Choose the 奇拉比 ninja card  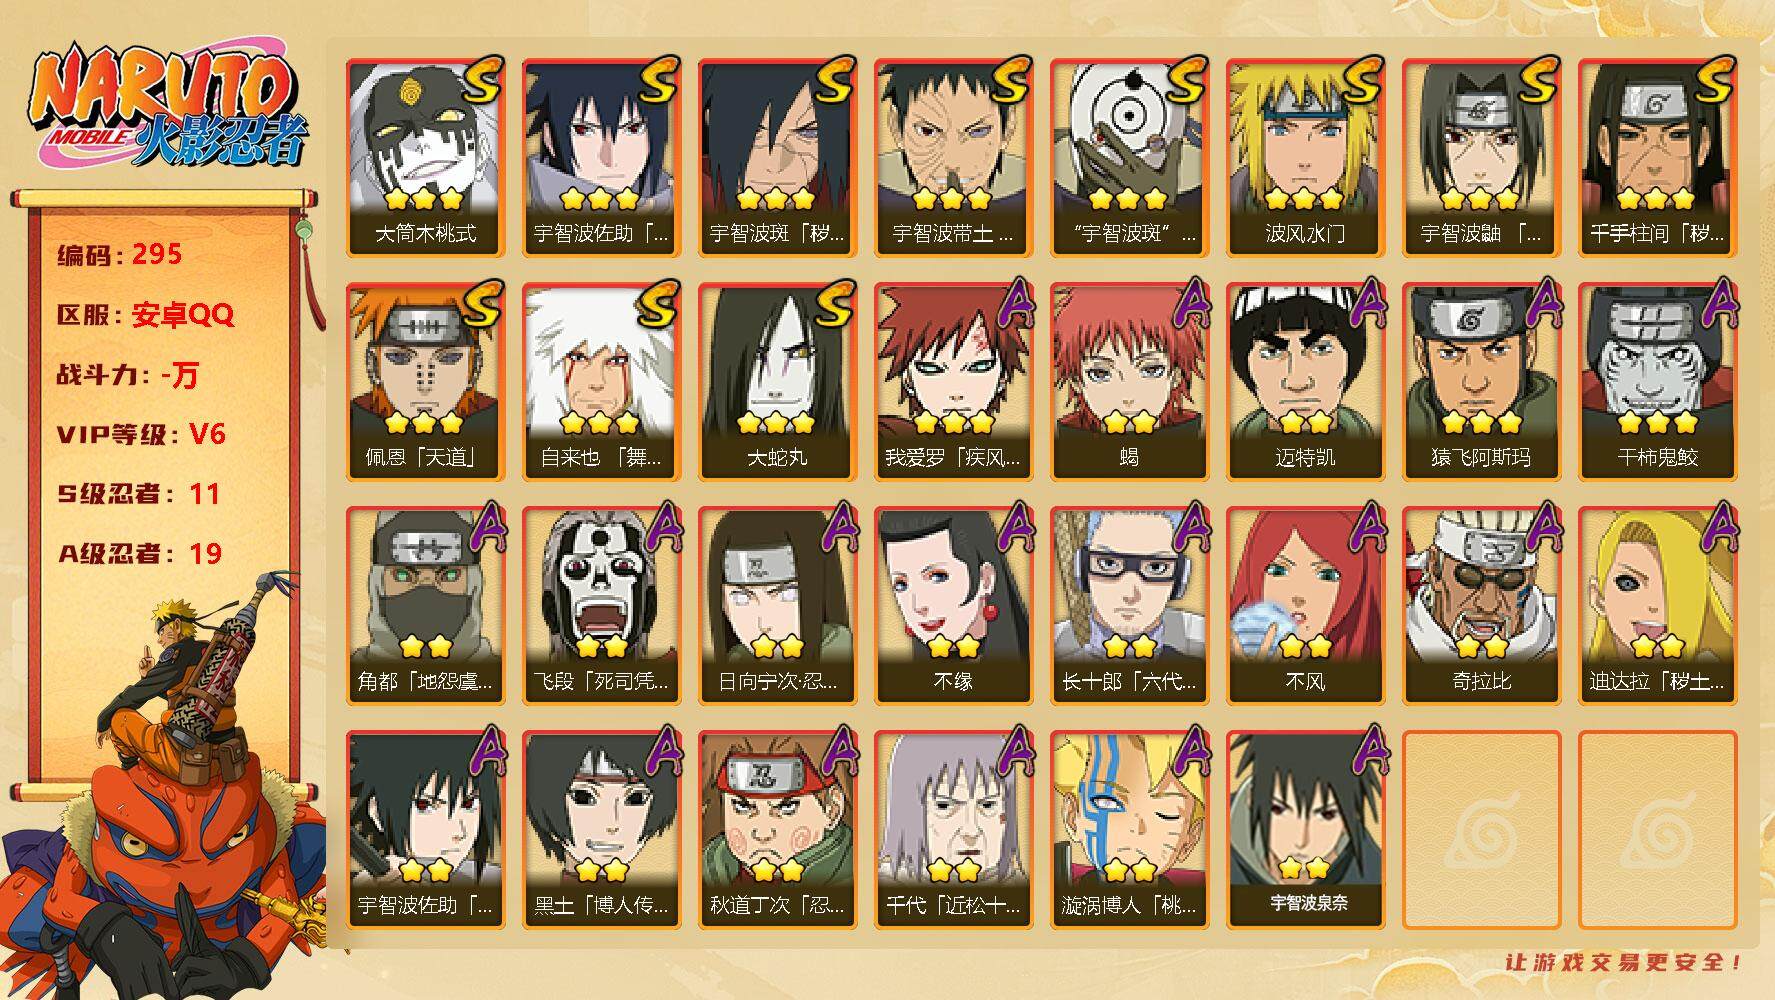coord(1481,606)
